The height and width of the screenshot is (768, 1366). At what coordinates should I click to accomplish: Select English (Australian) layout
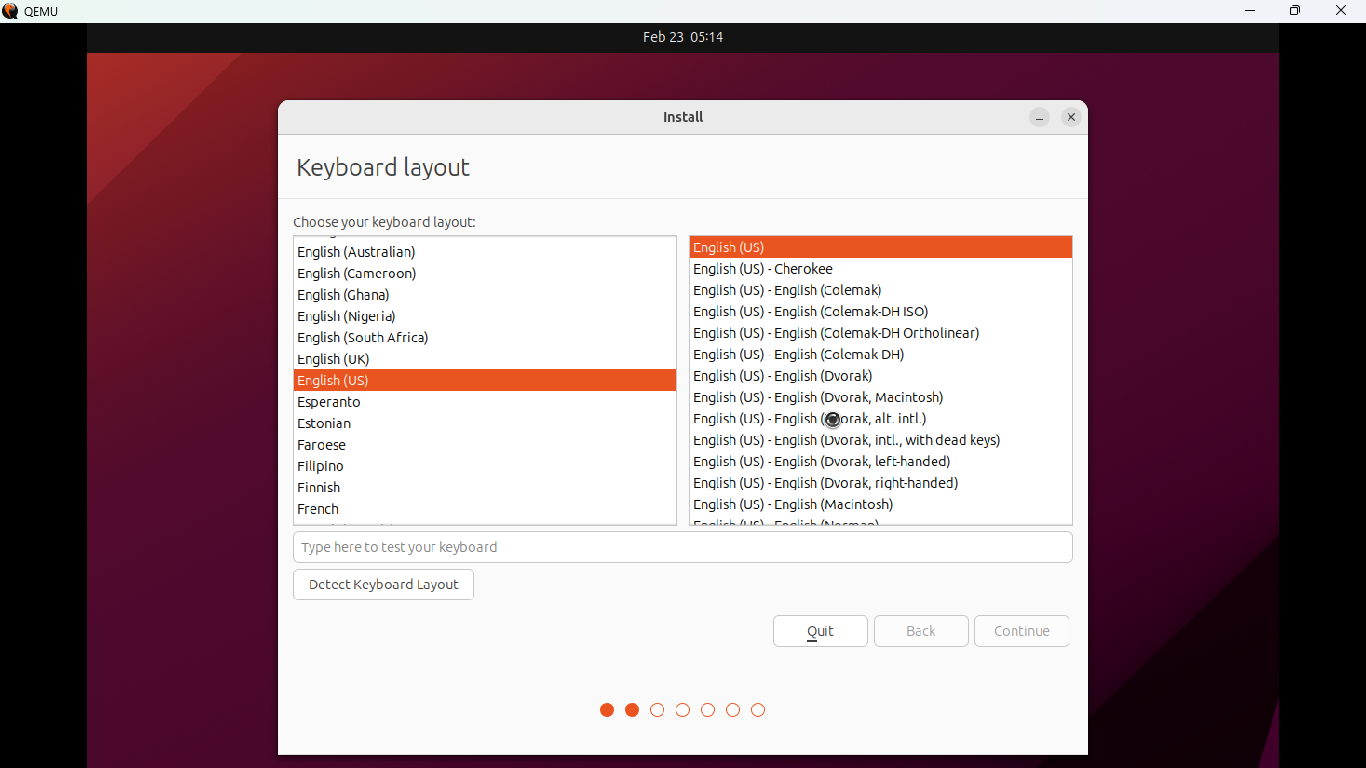click(x=485, y=252)
